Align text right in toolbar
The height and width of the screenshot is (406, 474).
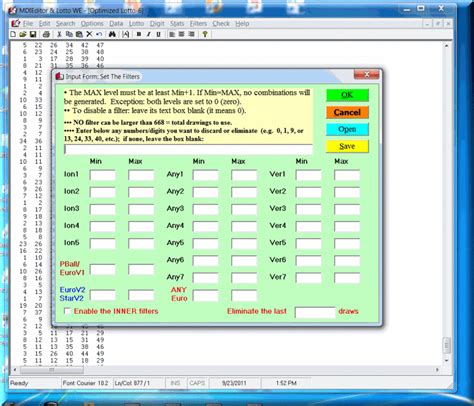(192, 34)
